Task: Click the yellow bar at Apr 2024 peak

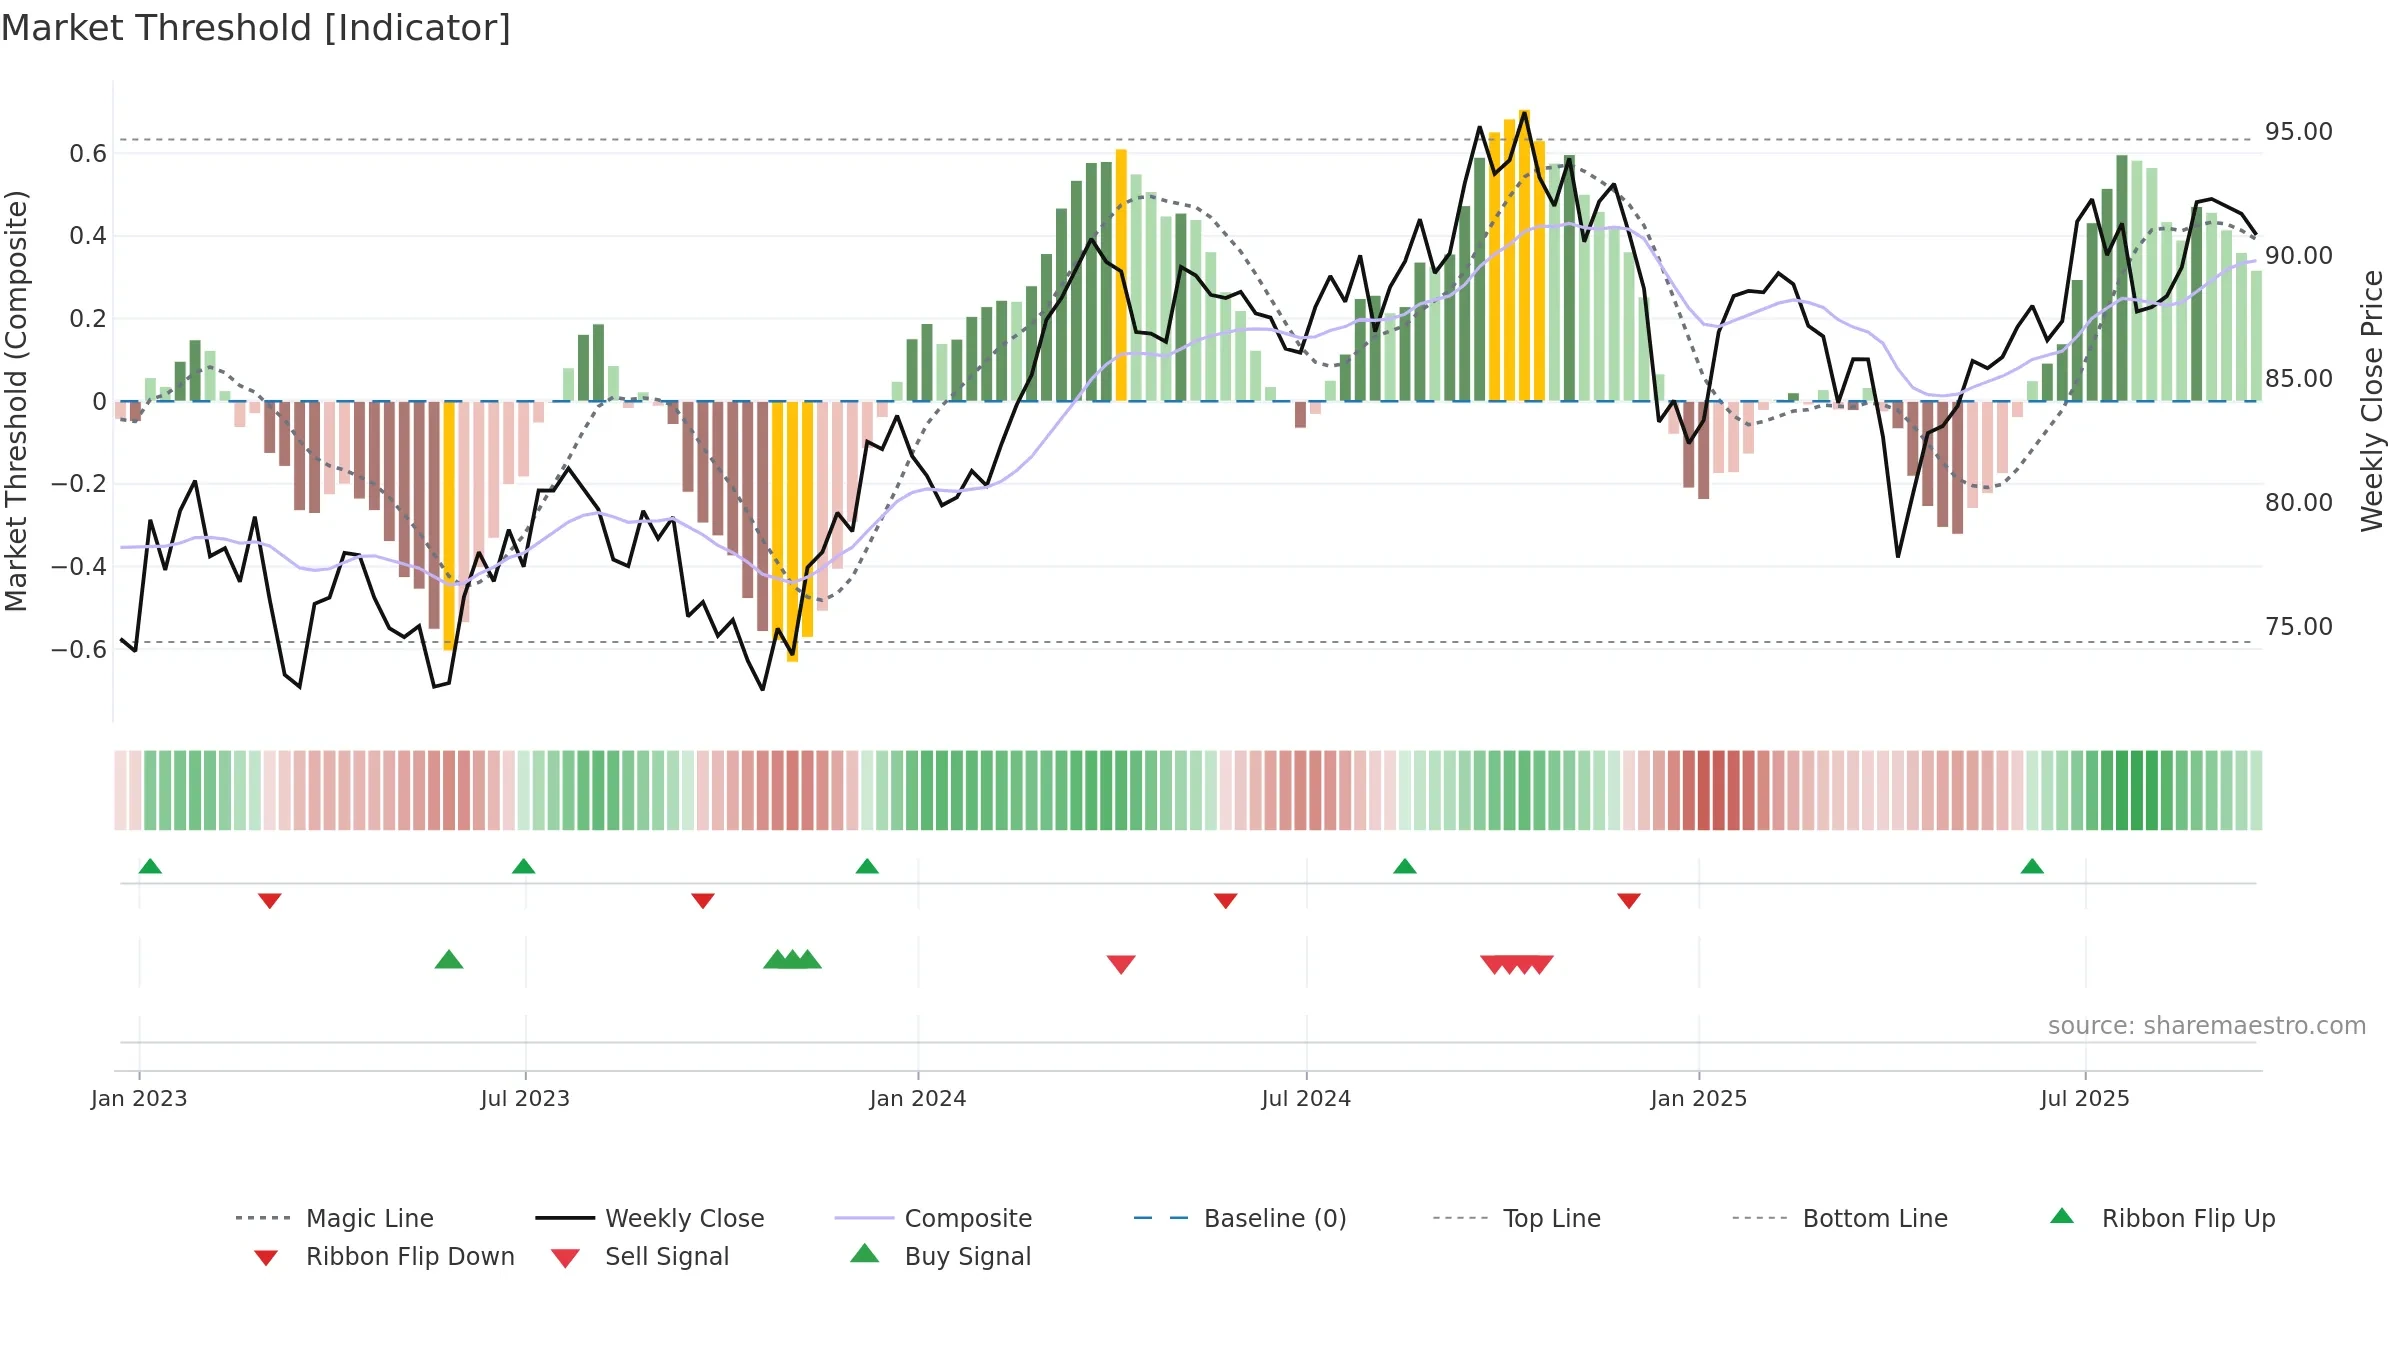Action: tap(1121, 276)
